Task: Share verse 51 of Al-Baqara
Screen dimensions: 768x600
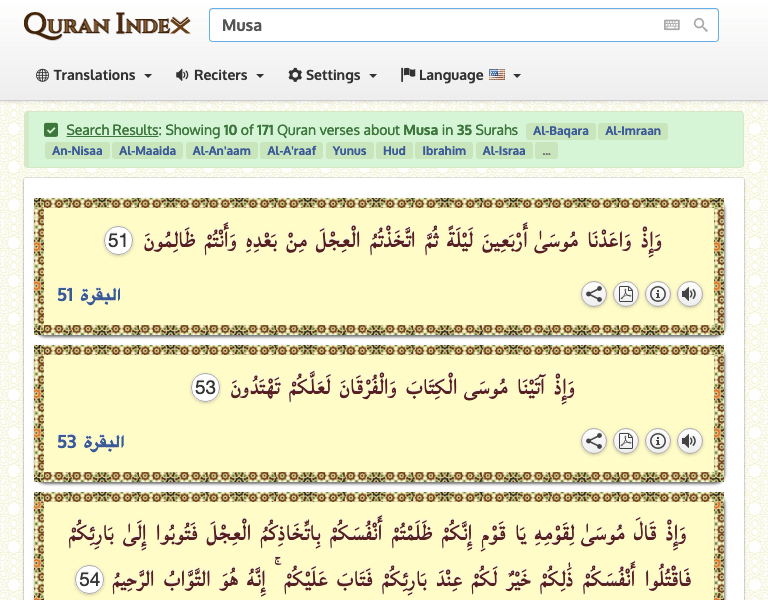Action: pyautogui.click(x=594, y=294)
